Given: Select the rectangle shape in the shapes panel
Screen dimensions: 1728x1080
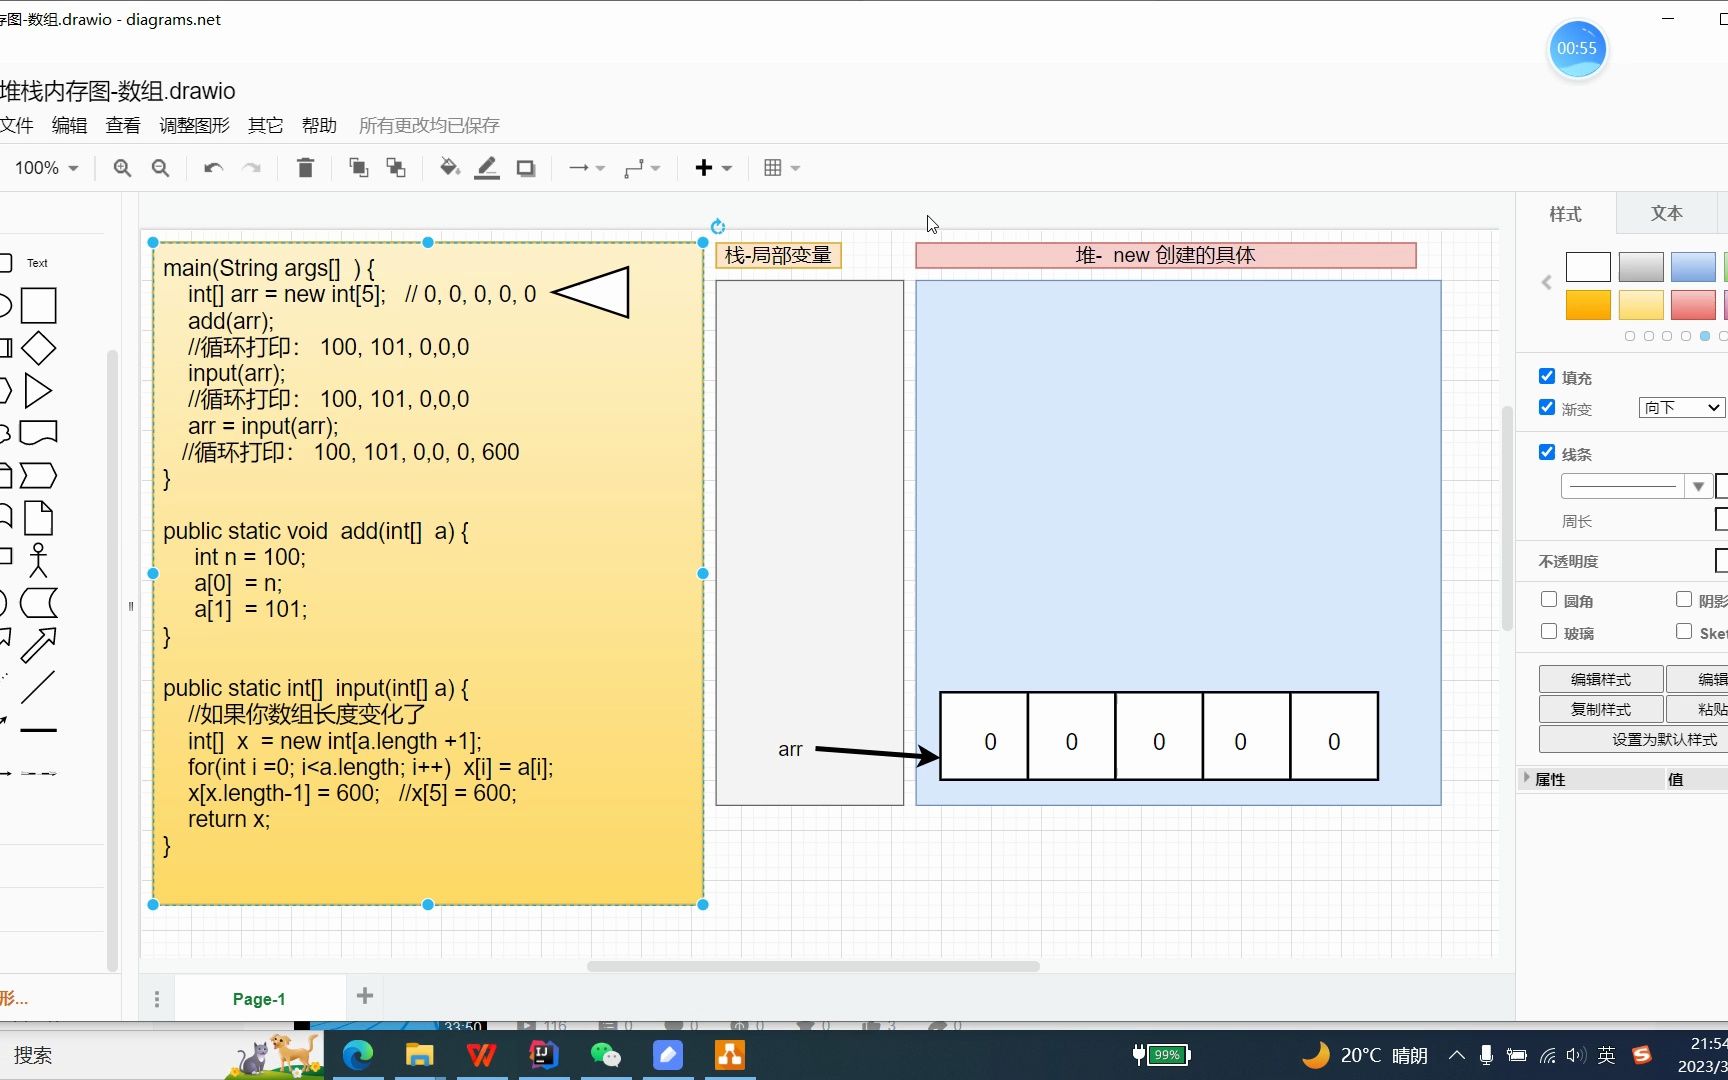Looking at the screenshot, I should click(38, 304).
